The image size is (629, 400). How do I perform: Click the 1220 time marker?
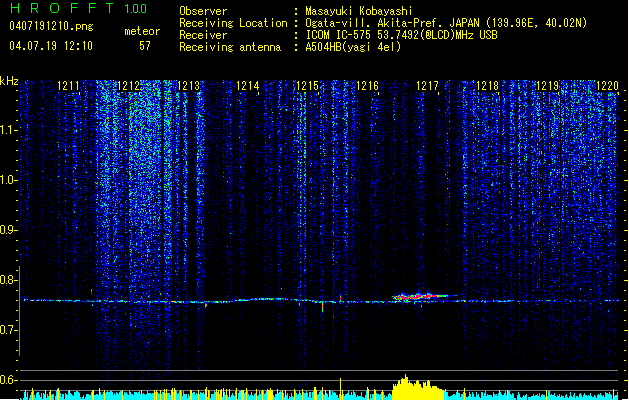click(607, 86)
